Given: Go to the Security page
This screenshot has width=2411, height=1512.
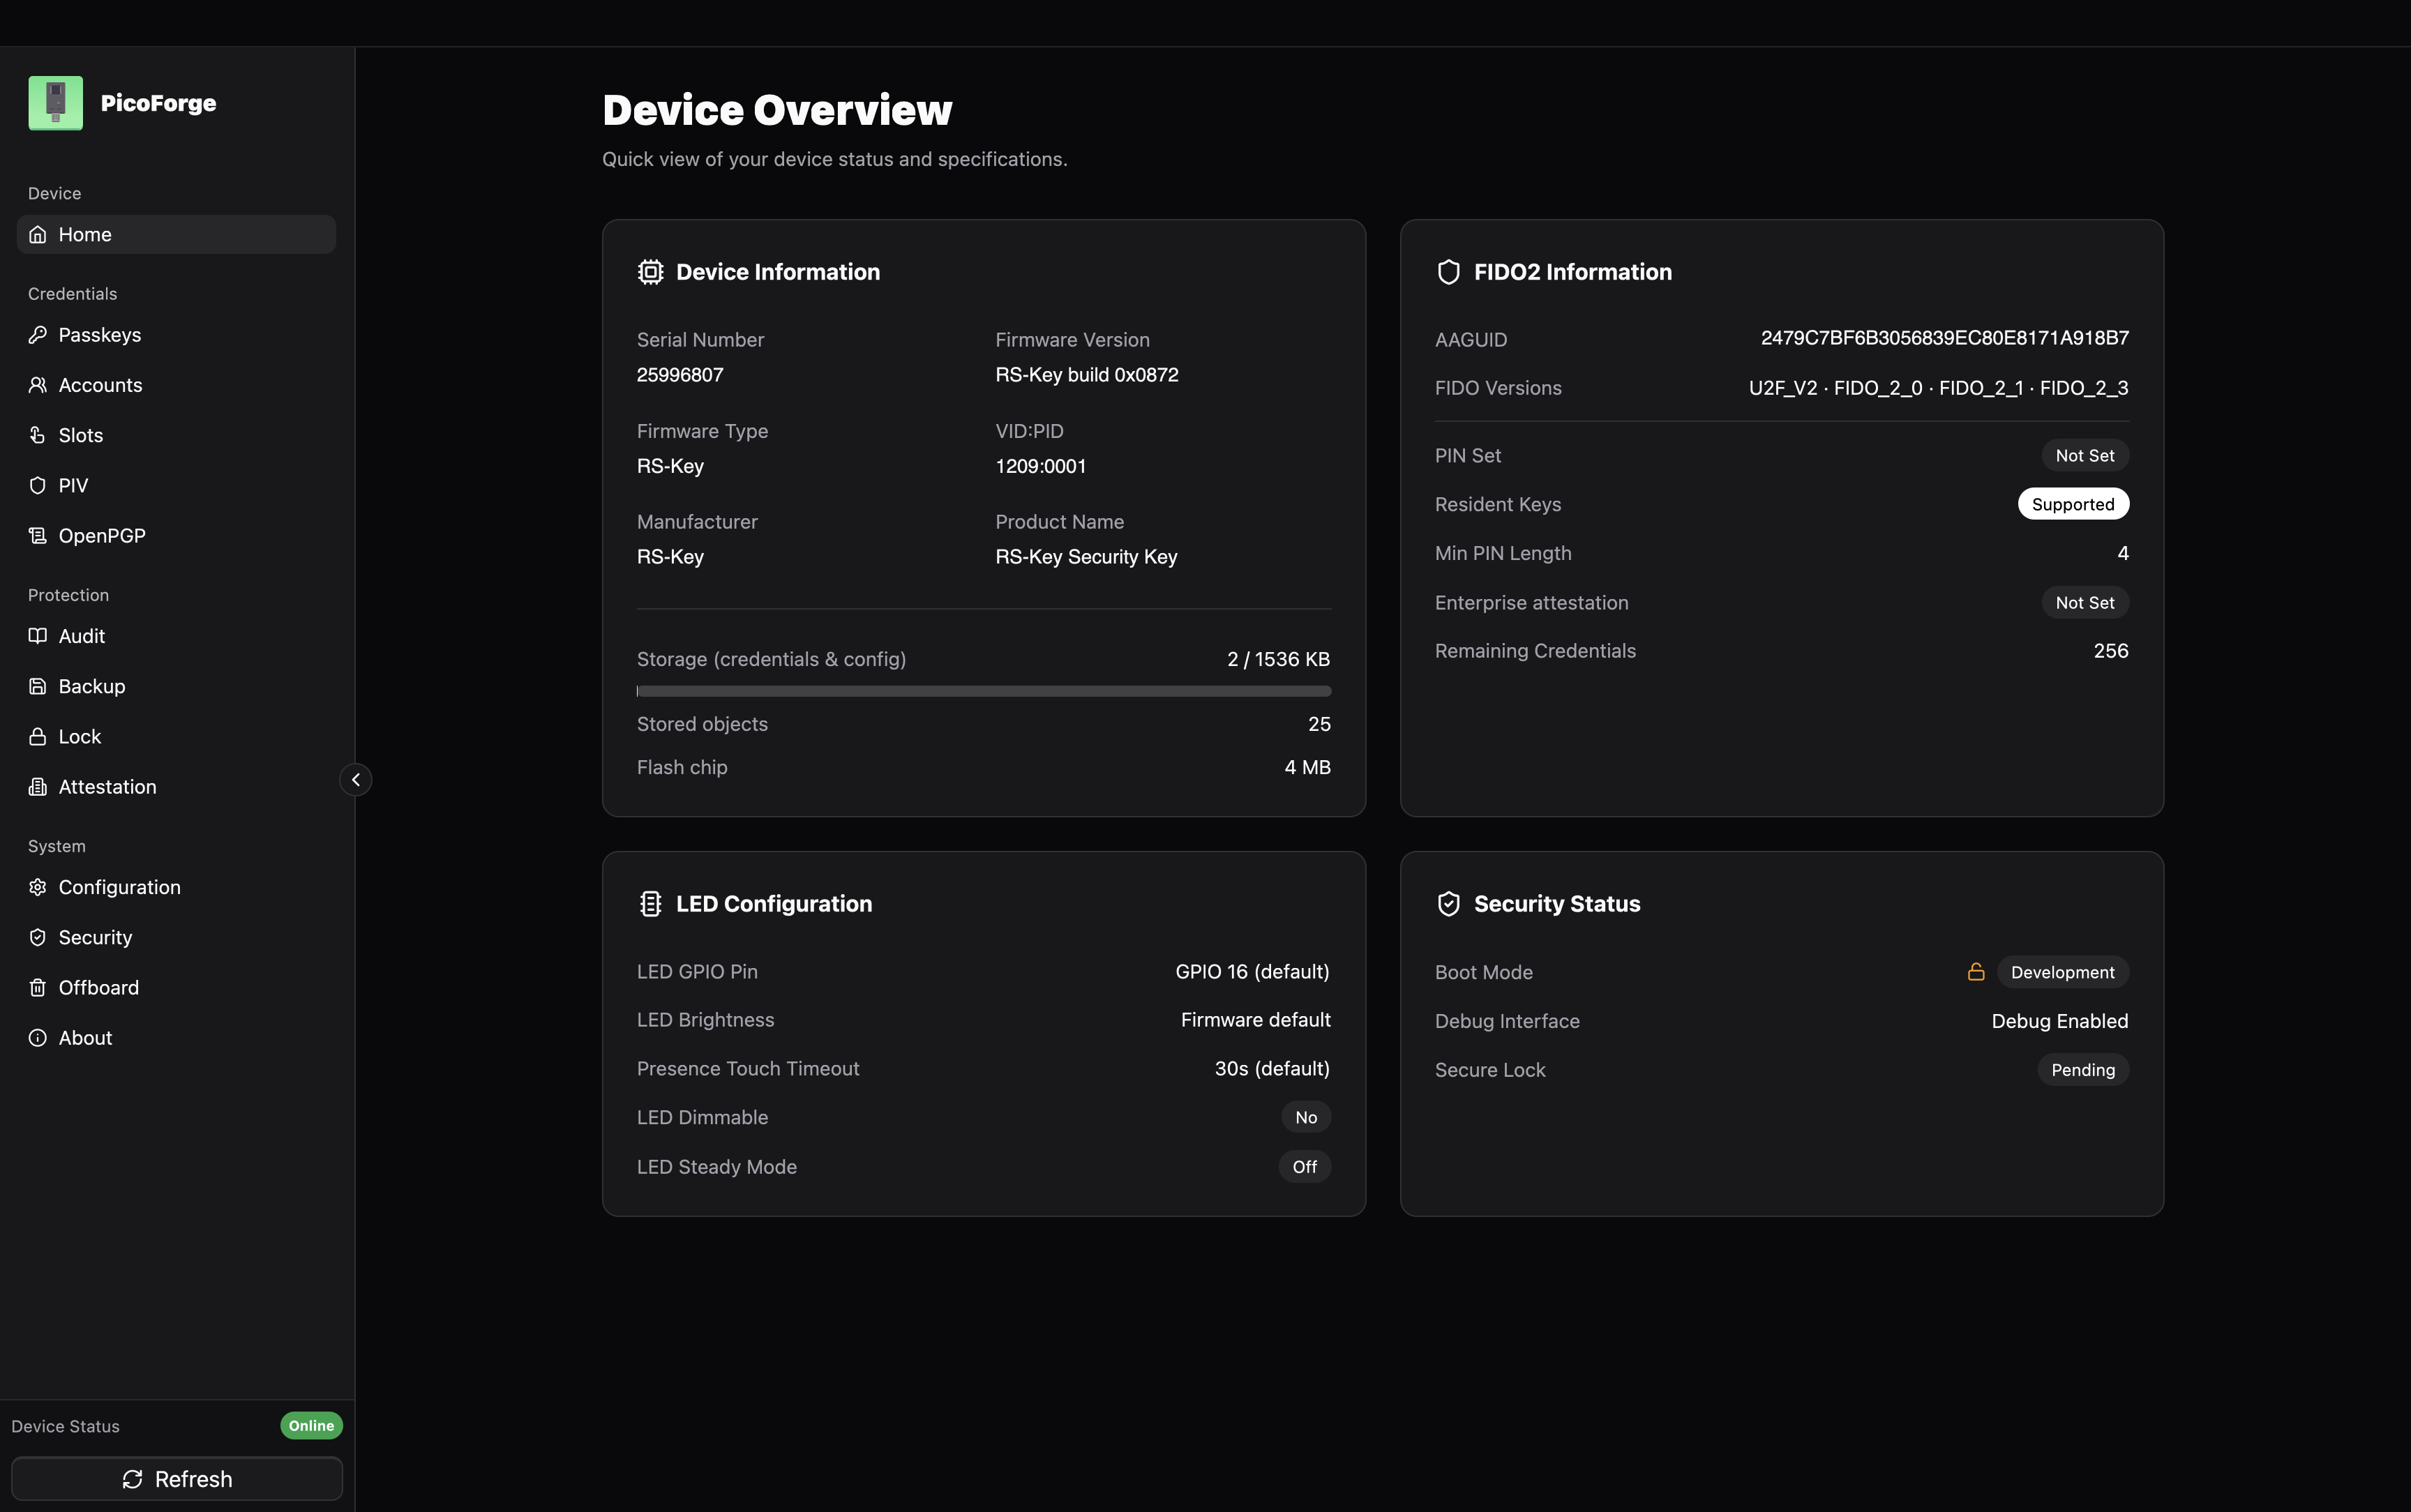Looking at the screenshot, I should coord(176,937).
